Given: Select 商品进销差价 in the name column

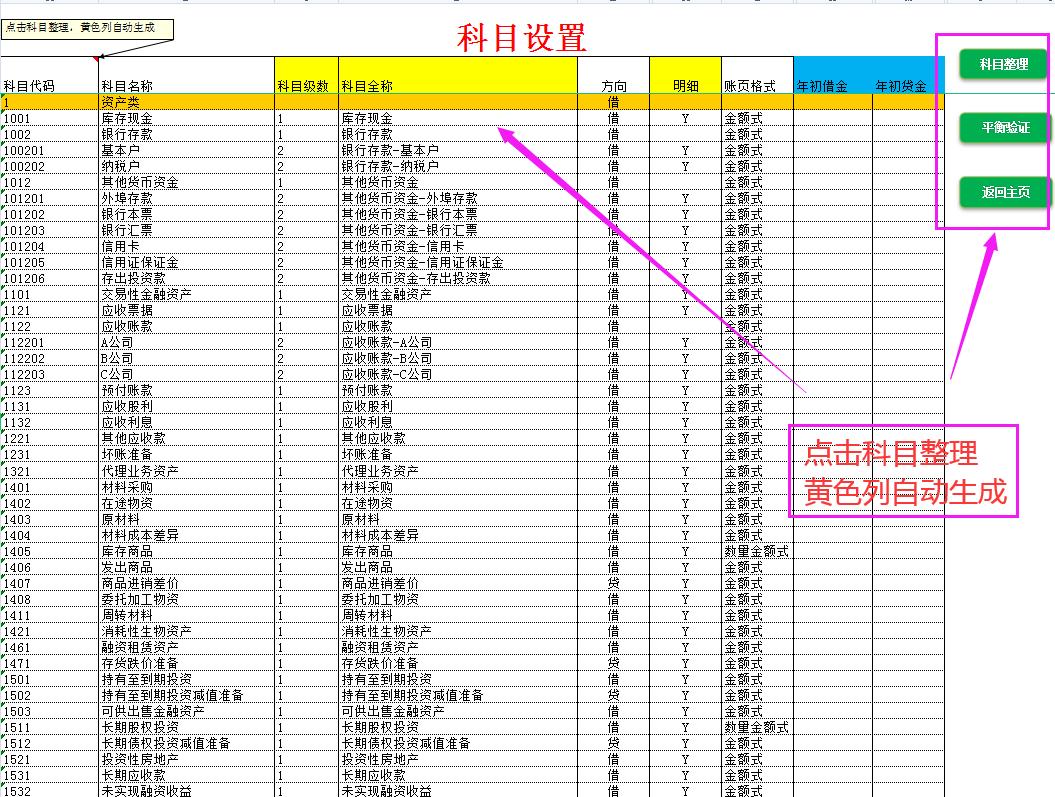Looking at the screenshot, I should 186,583.
